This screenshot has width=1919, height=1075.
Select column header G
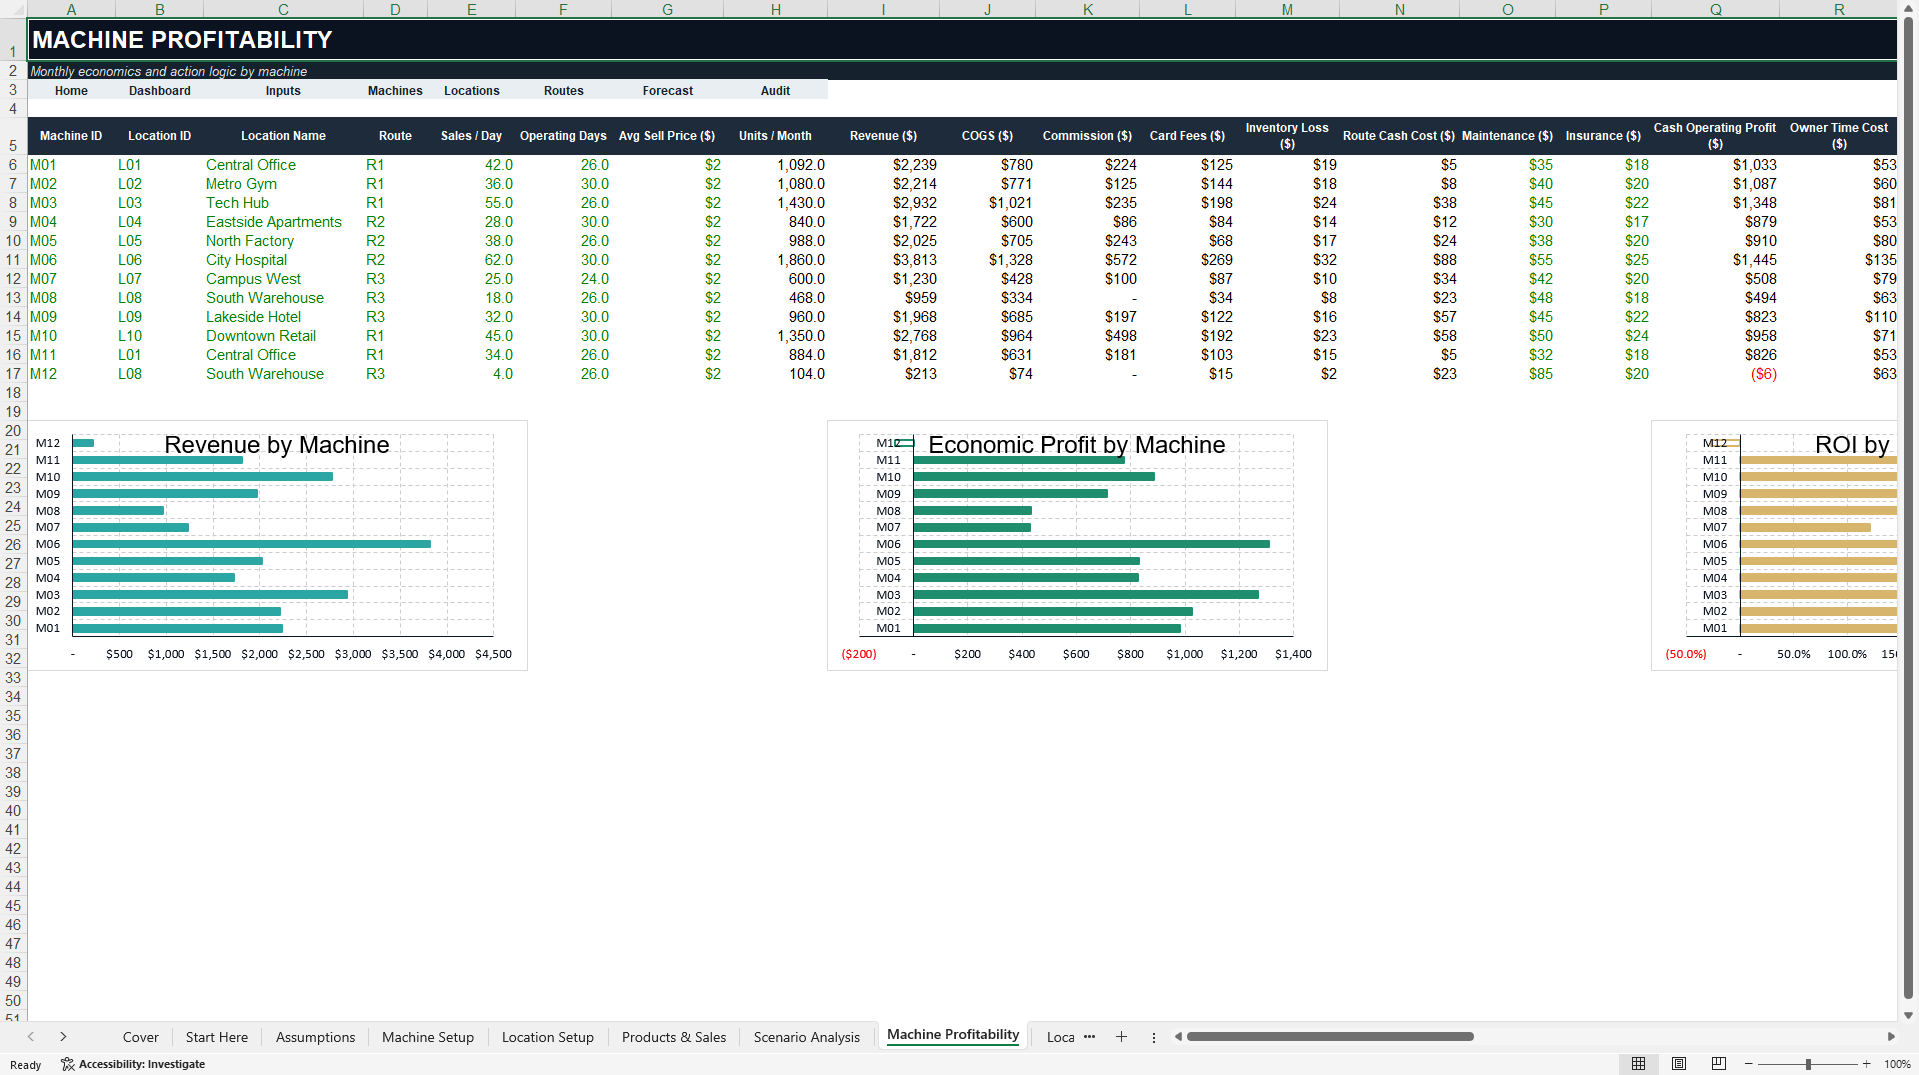point(667,9)
